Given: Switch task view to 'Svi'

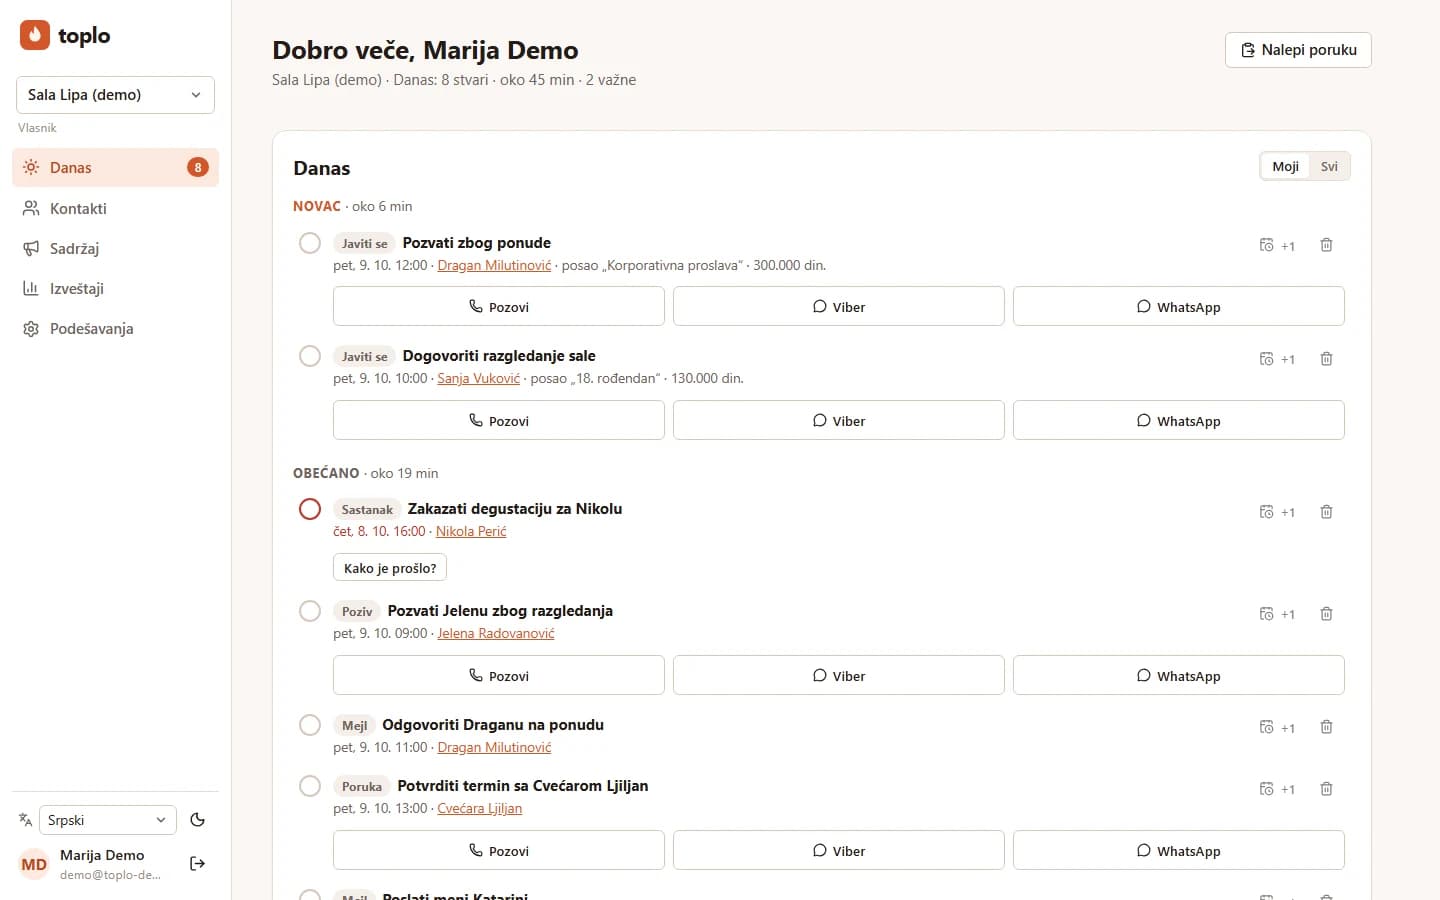Looking at the screenshot, I should point(1329,167).
